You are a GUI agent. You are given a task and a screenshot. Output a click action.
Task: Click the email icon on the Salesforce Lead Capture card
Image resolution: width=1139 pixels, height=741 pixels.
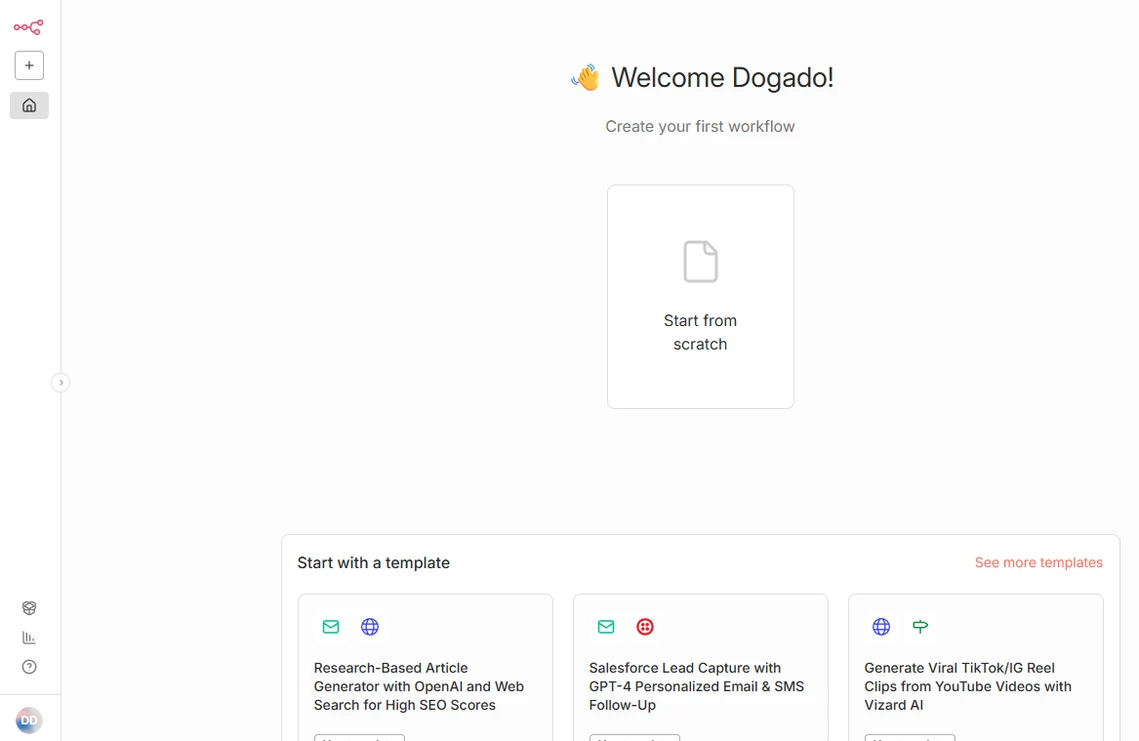point(605,627)
